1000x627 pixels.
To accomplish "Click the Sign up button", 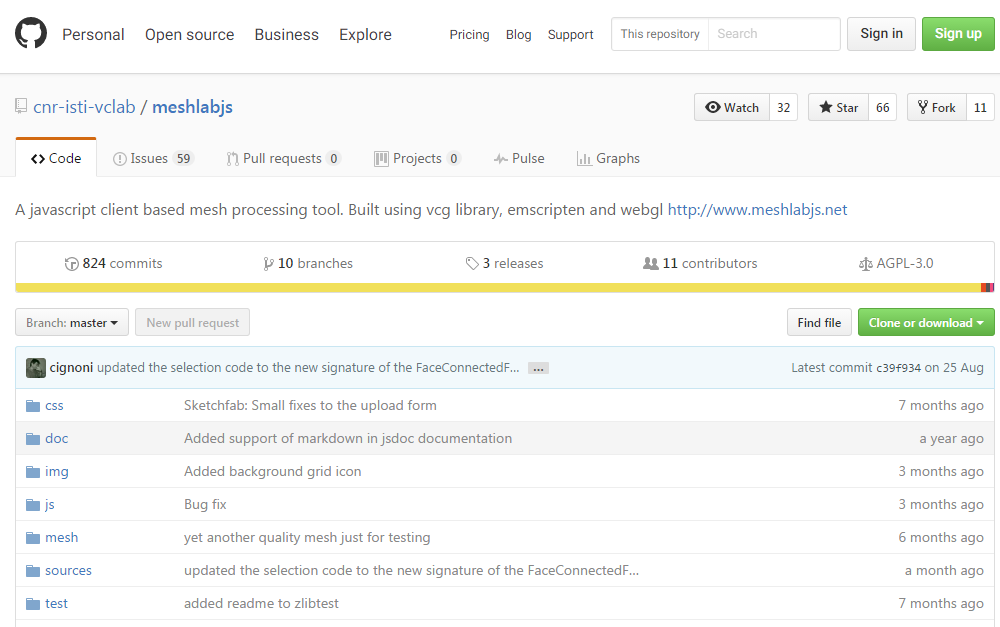I will point(958,34).
